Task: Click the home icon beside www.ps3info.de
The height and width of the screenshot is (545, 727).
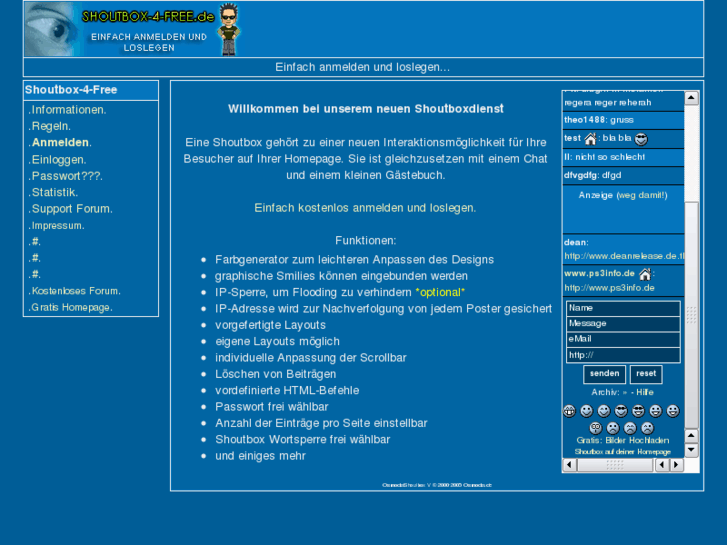Action: 645,274
